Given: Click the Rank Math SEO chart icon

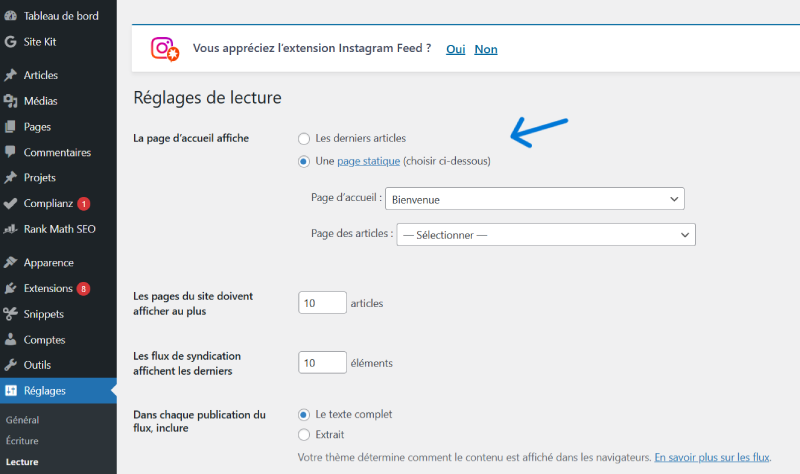Looking at the screenshot, I should point(10,229).
